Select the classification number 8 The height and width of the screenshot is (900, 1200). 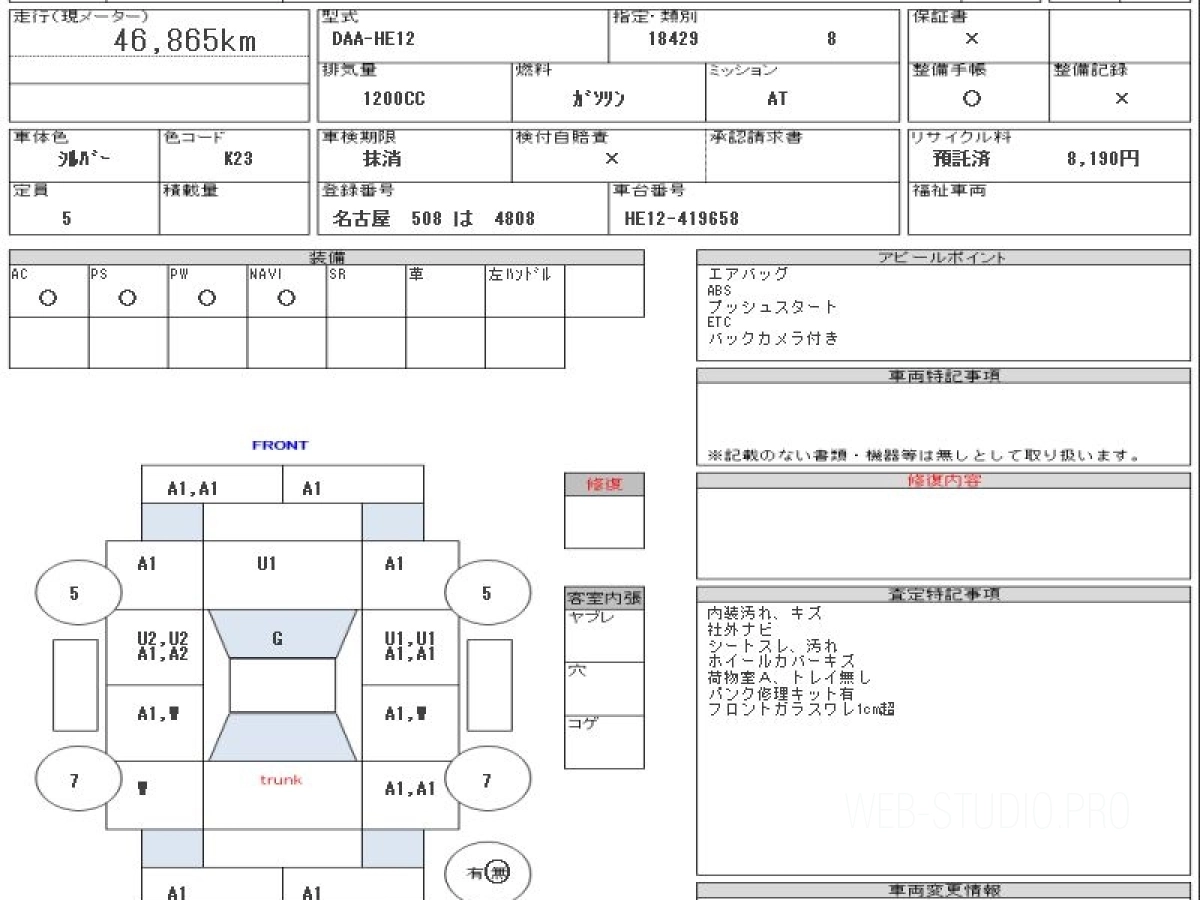click(832, 39)
